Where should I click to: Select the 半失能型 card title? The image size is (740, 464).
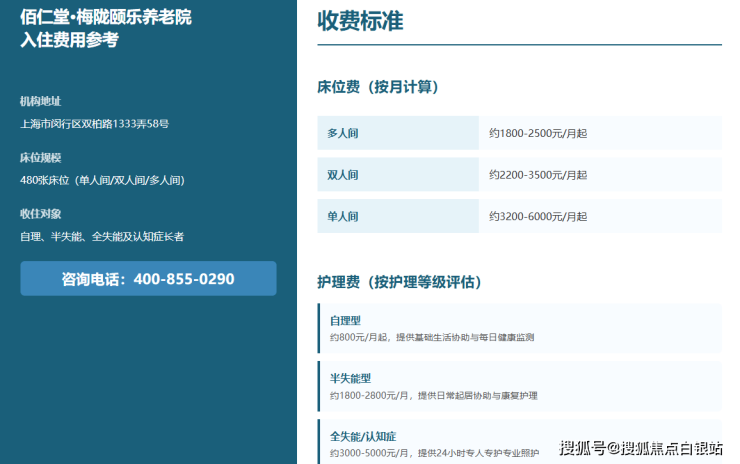click(x=350, y=379)
